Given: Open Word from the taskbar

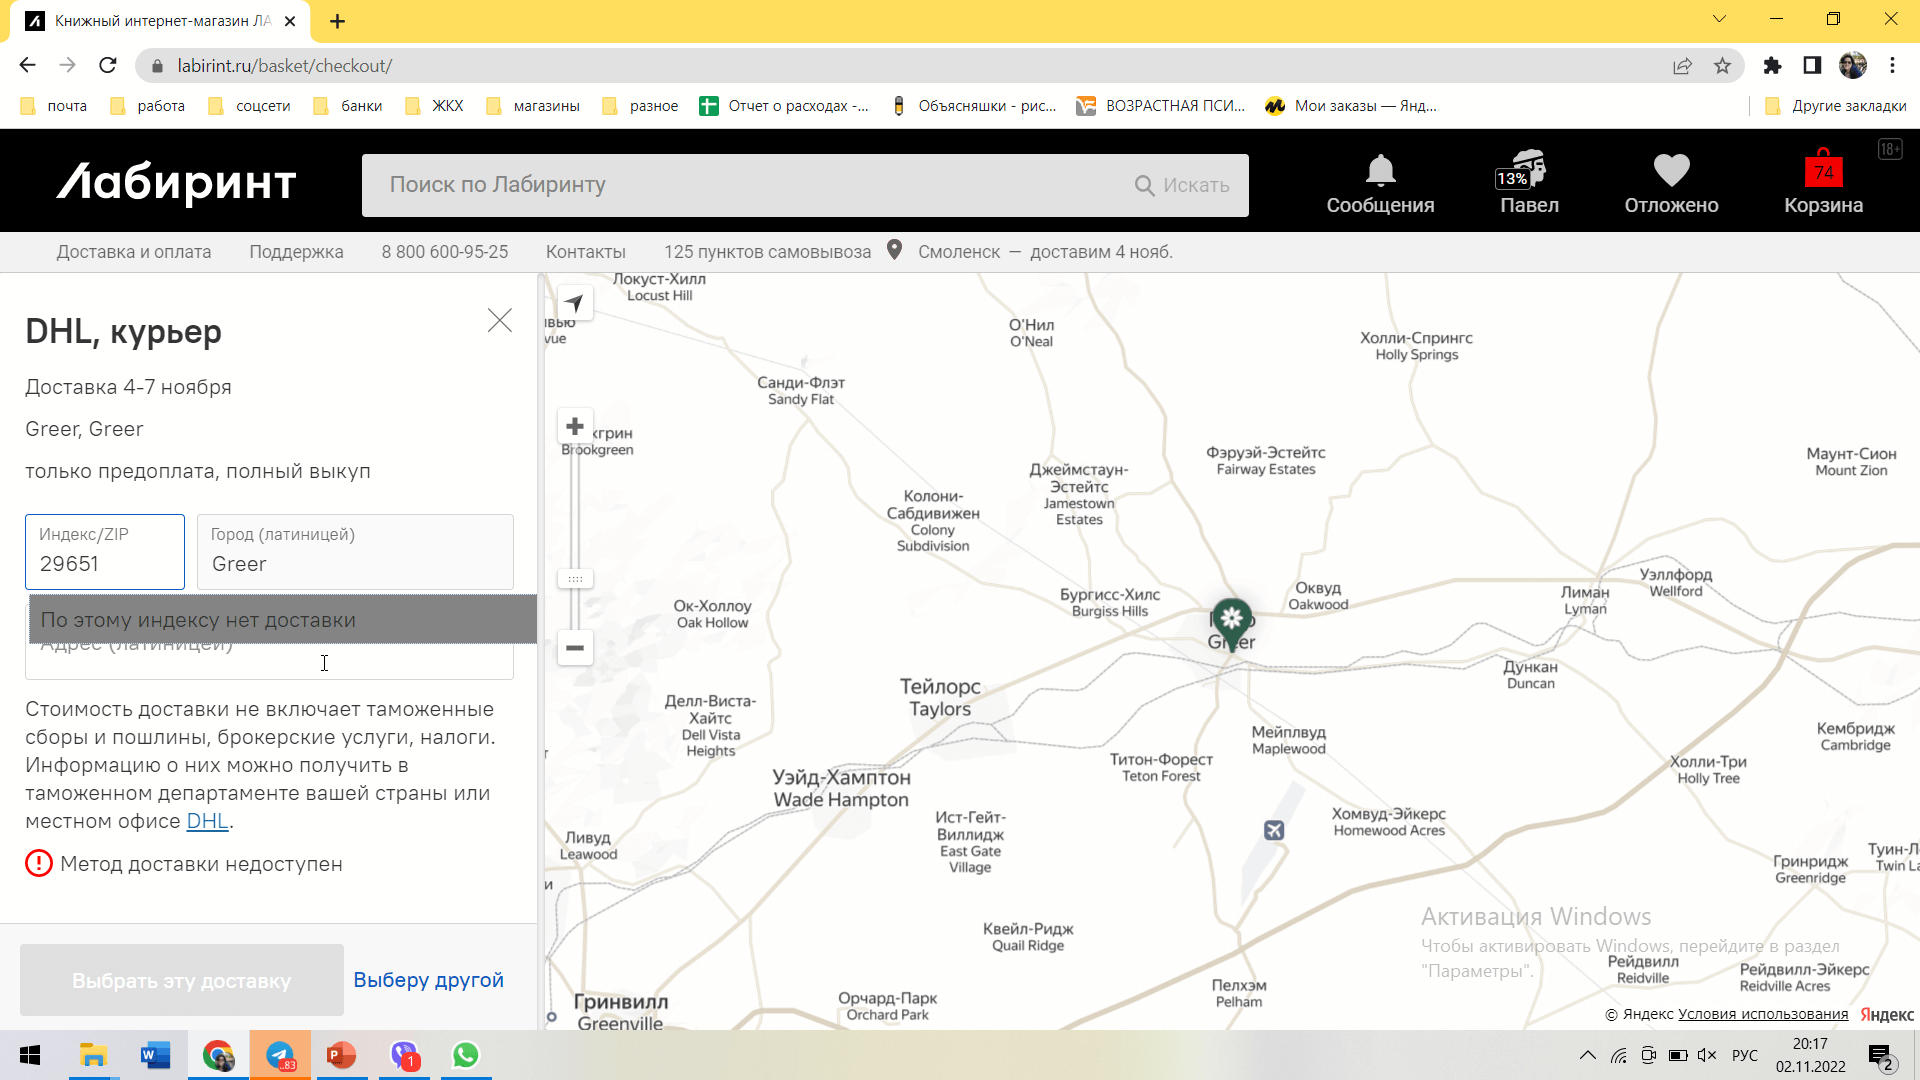Looking at the screenshot, I should 155,1055.
